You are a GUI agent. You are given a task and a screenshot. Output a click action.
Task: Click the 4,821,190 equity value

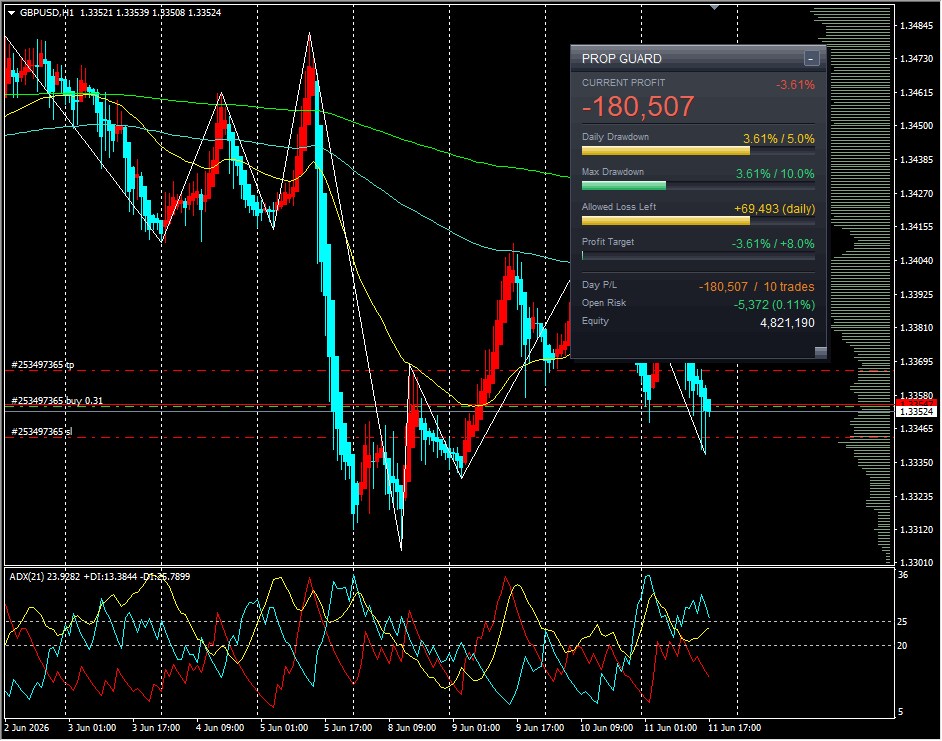(x=787, y=323)
